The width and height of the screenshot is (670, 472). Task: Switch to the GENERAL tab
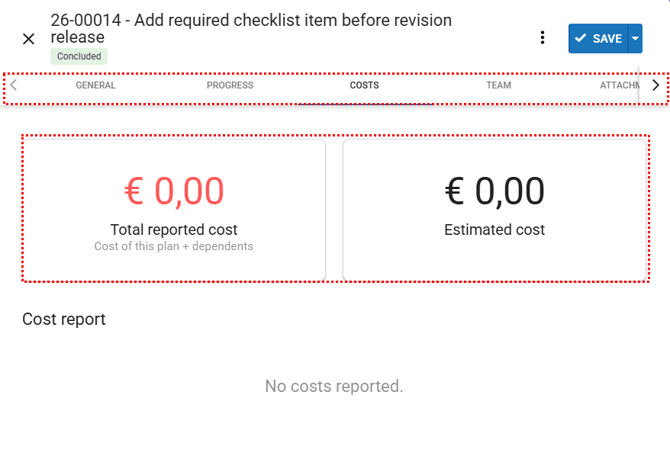[x=96, y=86]
